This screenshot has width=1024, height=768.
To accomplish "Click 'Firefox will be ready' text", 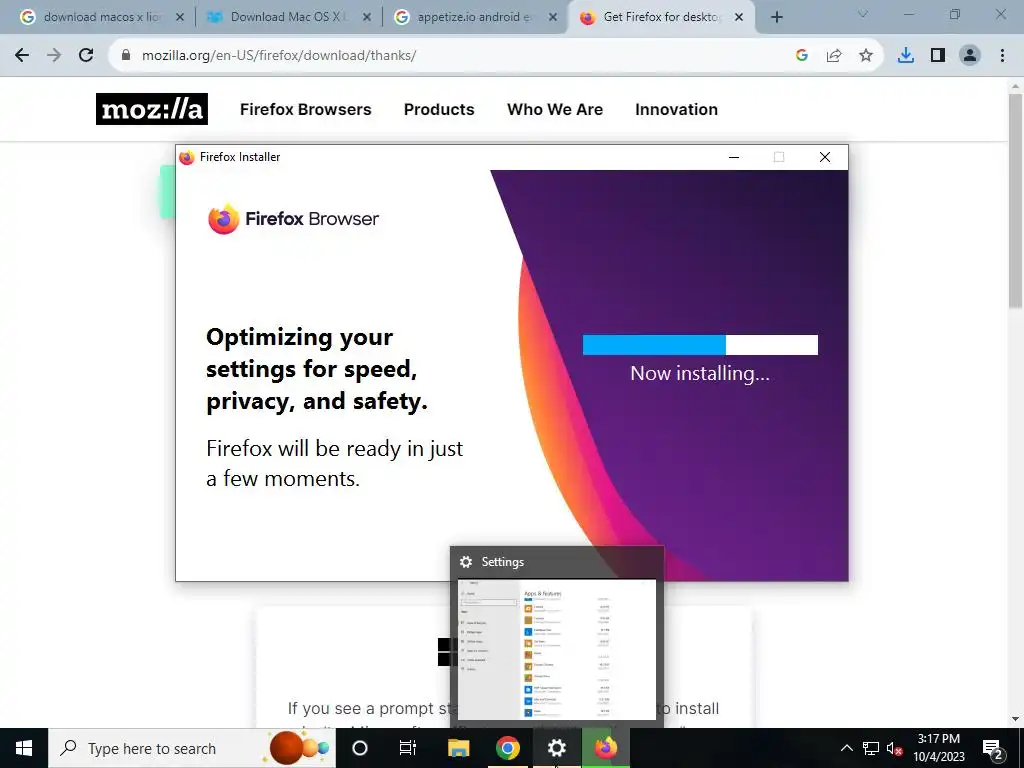I will click(x=334, y=463).
